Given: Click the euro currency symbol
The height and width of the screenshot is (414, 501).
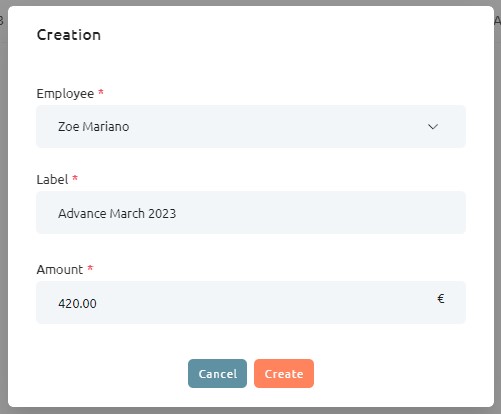Looking at the screenshot, I should point(441,298).
